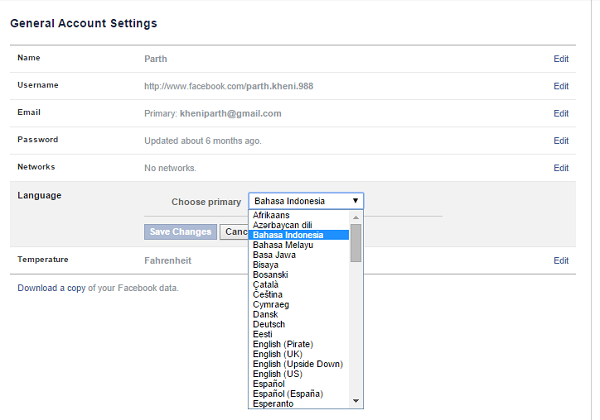Select Azərbaycan dili from the list
The width and height of the screenshot is (600, 420).
(x=298, y=225)
